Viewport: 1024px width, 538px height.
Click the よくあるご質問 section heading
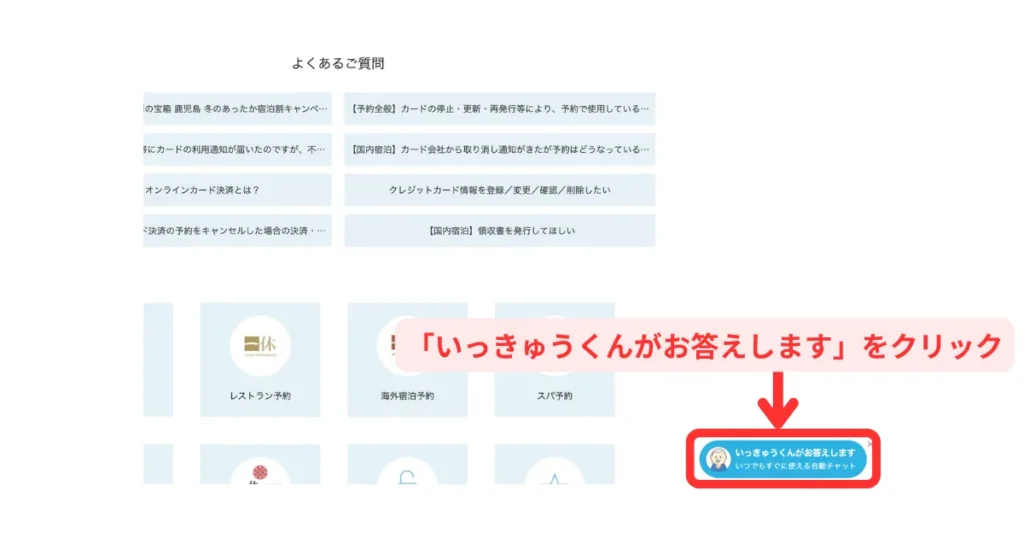pos(338,63)
